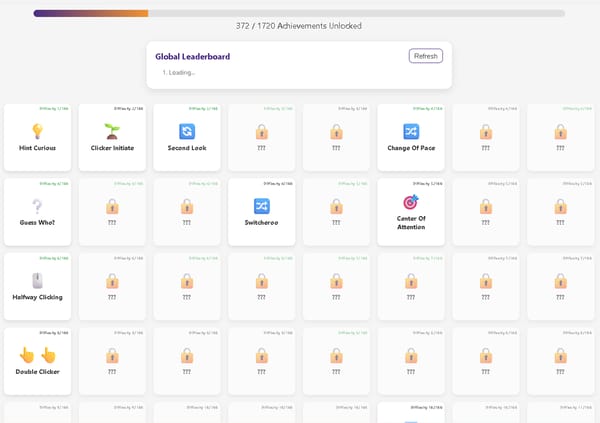
Task: Click the difficulty label on the Switcheroo card
Action: coord(278,183)
